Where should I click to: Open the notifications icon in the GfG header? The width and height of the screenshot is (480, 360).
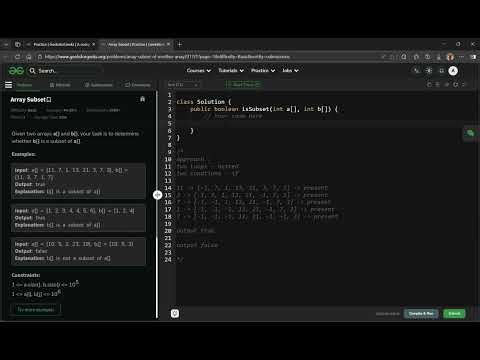pyautogui.click(x=442, y=71)
